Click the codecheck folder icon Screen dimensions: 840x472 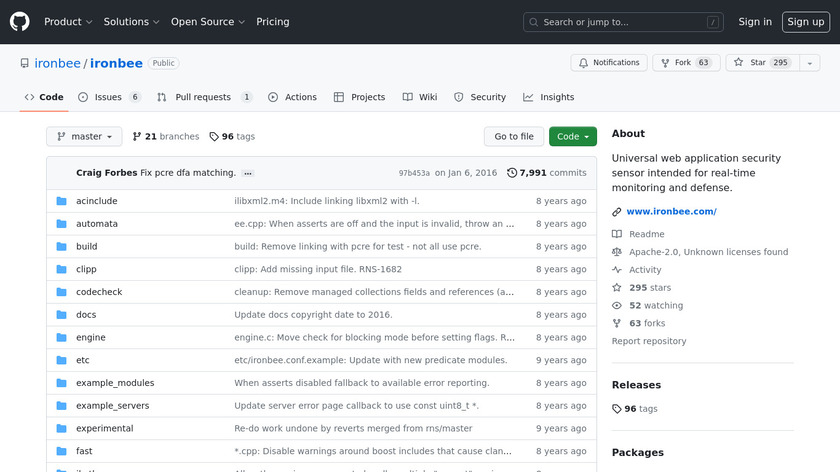pos(62,292)
